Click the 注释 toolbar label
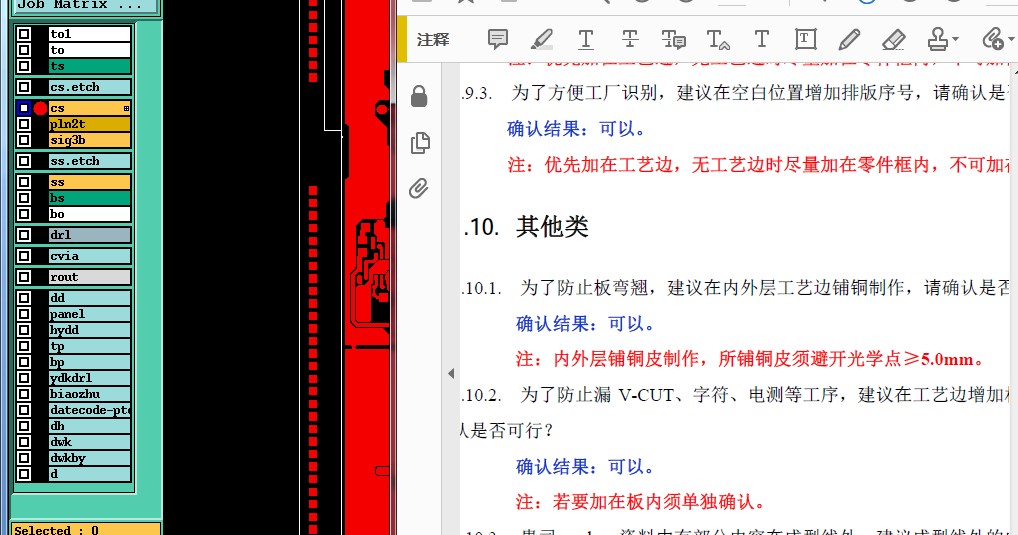 (x=433, y=40)
